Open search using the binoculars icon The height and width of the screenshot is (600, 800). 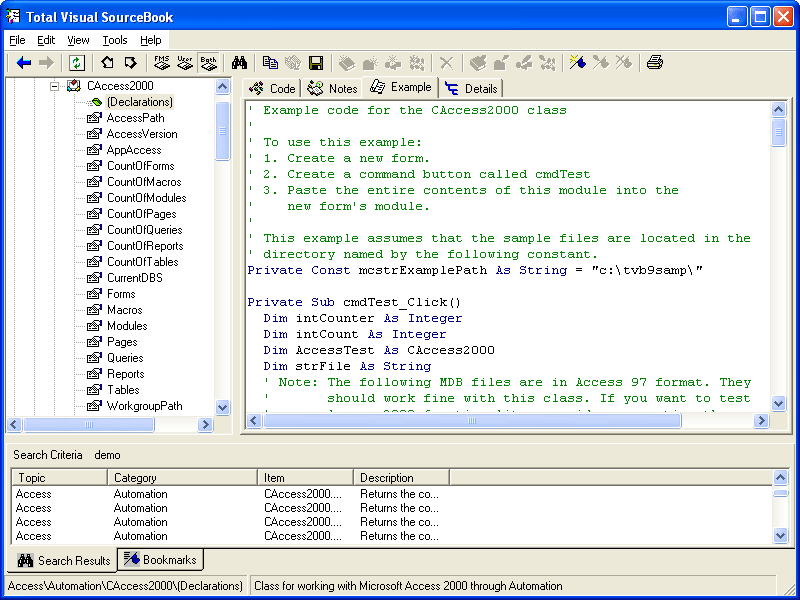[x=240, y=62]
